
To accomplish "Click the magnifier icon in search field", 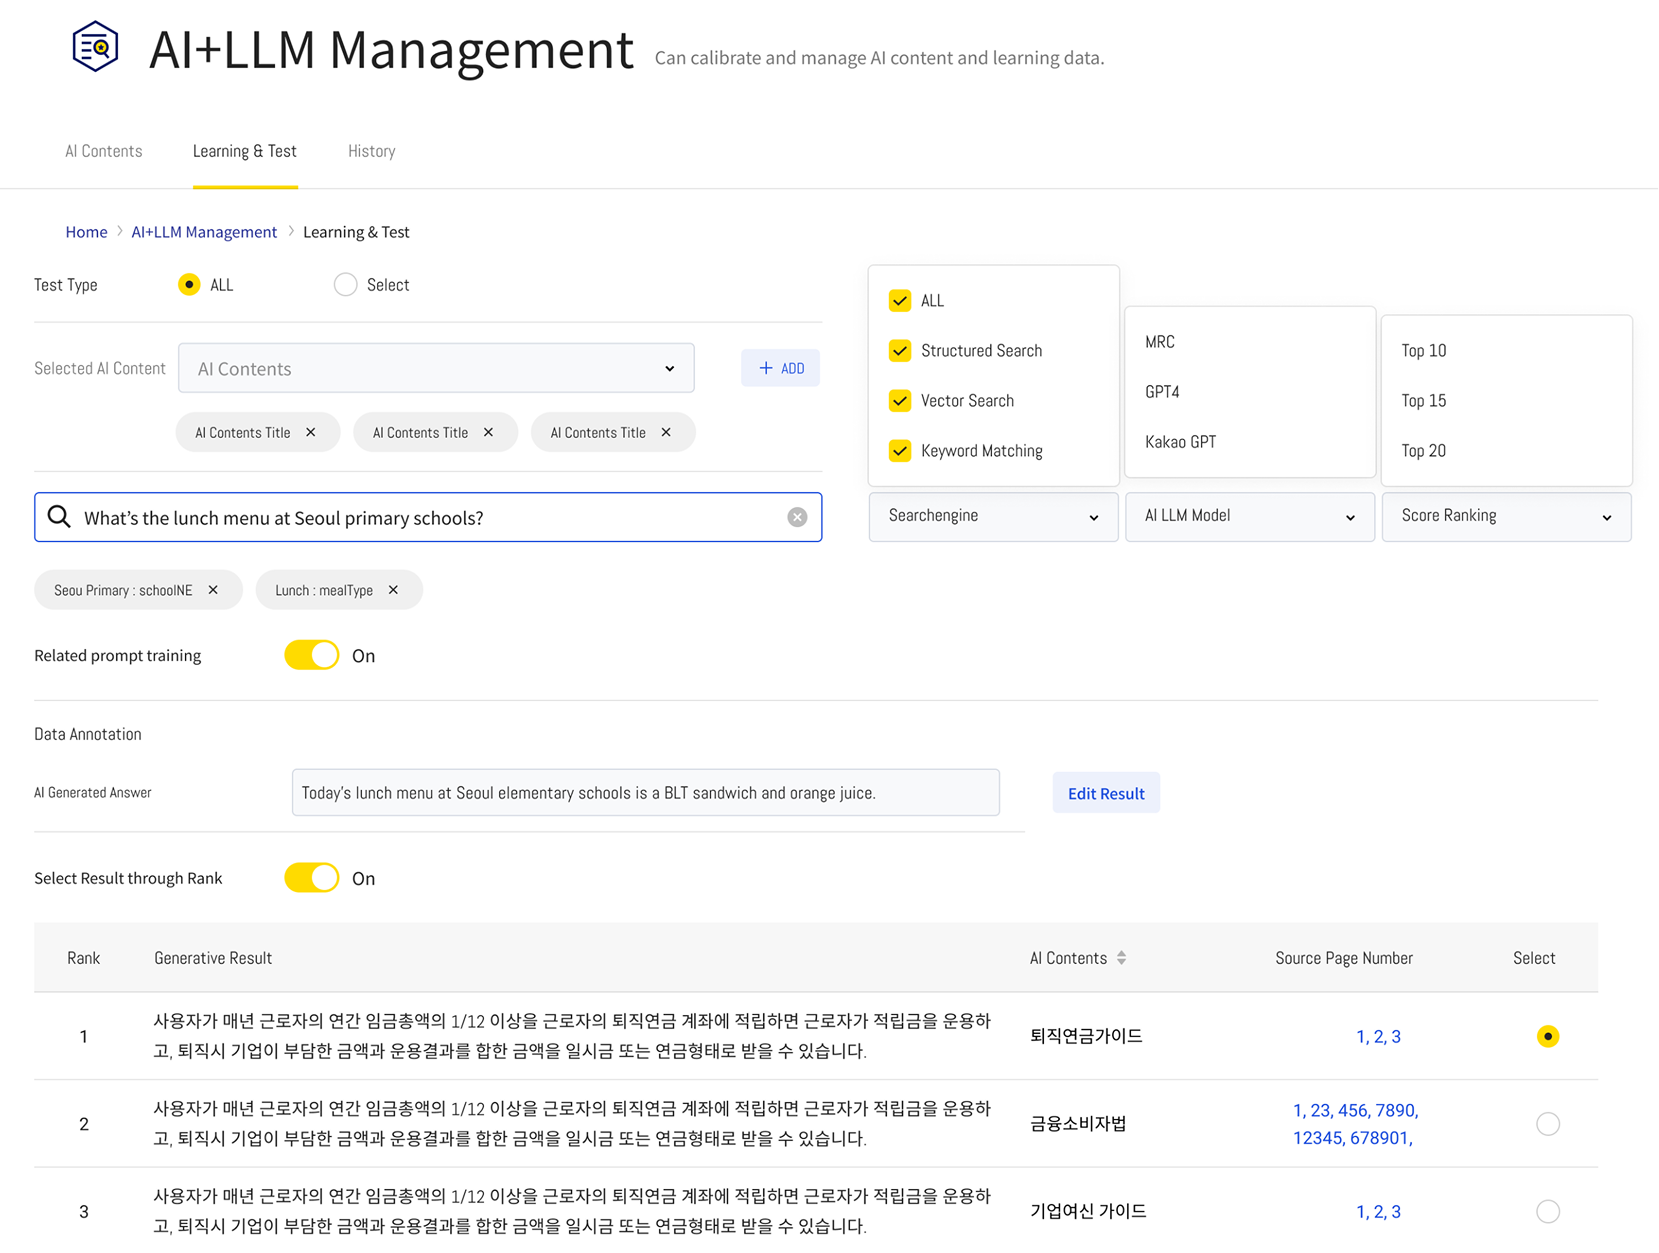I will [59, 517].
